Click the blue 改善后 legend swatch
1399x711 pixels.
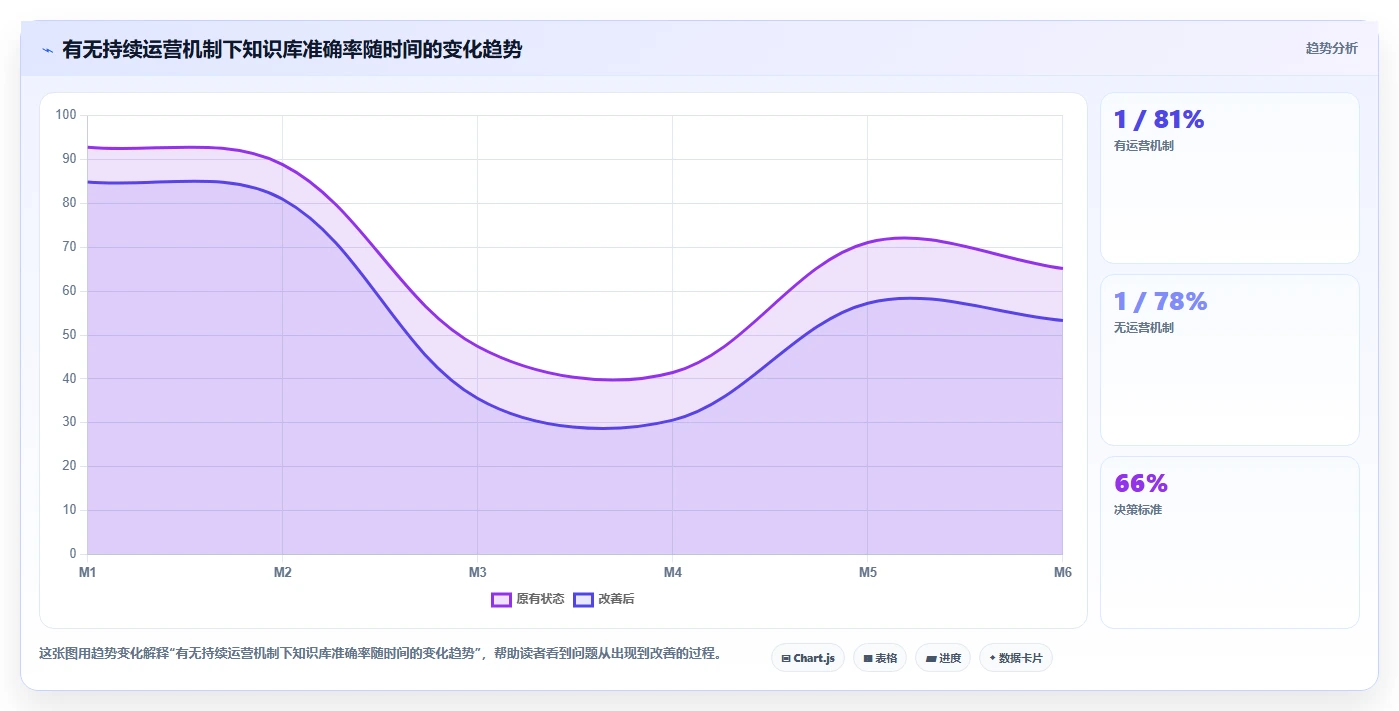pyautogui.click(x=583, y=599)
